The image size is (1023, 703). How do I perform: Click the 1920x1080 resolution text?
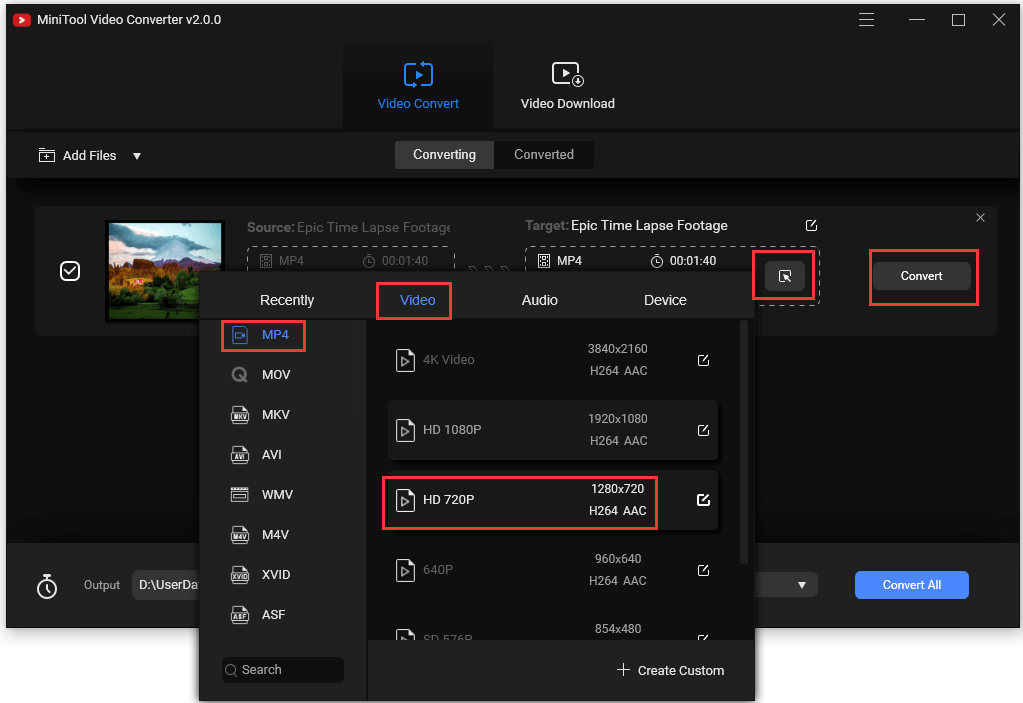click(617, 419)
